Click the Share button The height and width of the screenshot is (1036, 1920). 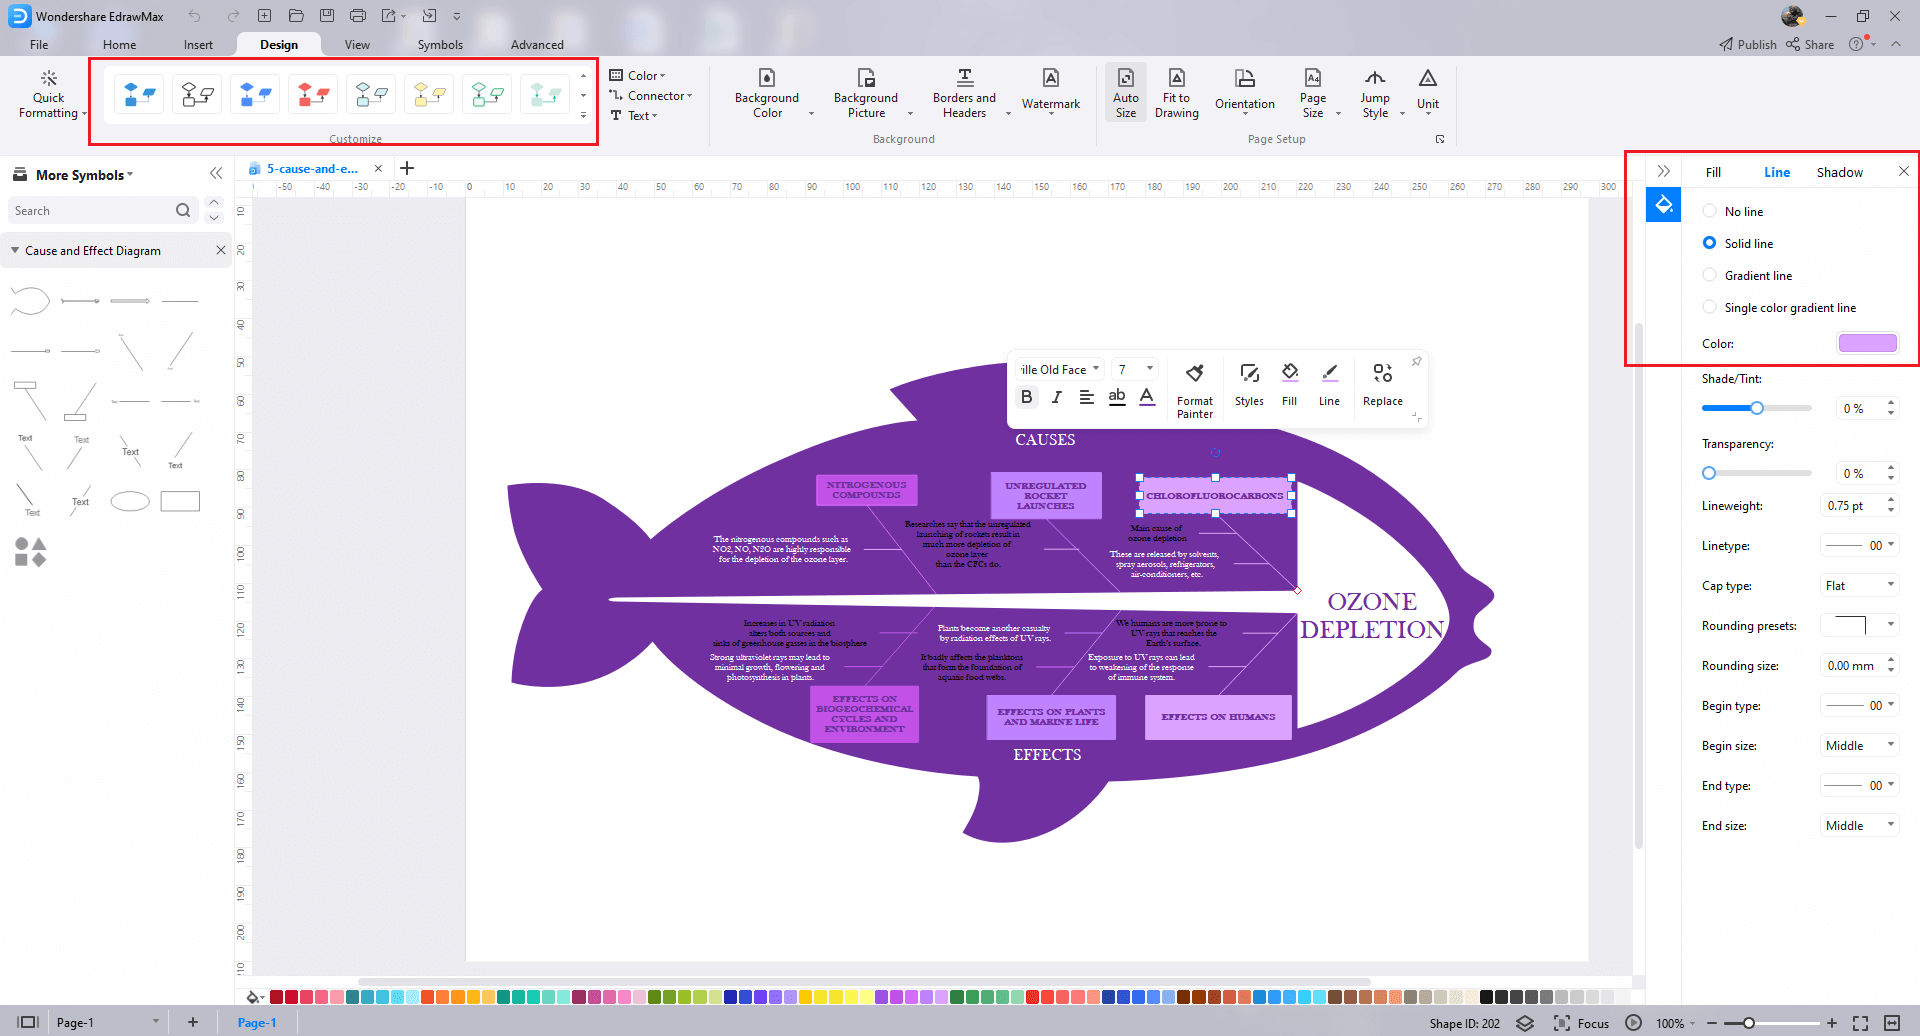pyautogui.click(x=1810, y=44)
